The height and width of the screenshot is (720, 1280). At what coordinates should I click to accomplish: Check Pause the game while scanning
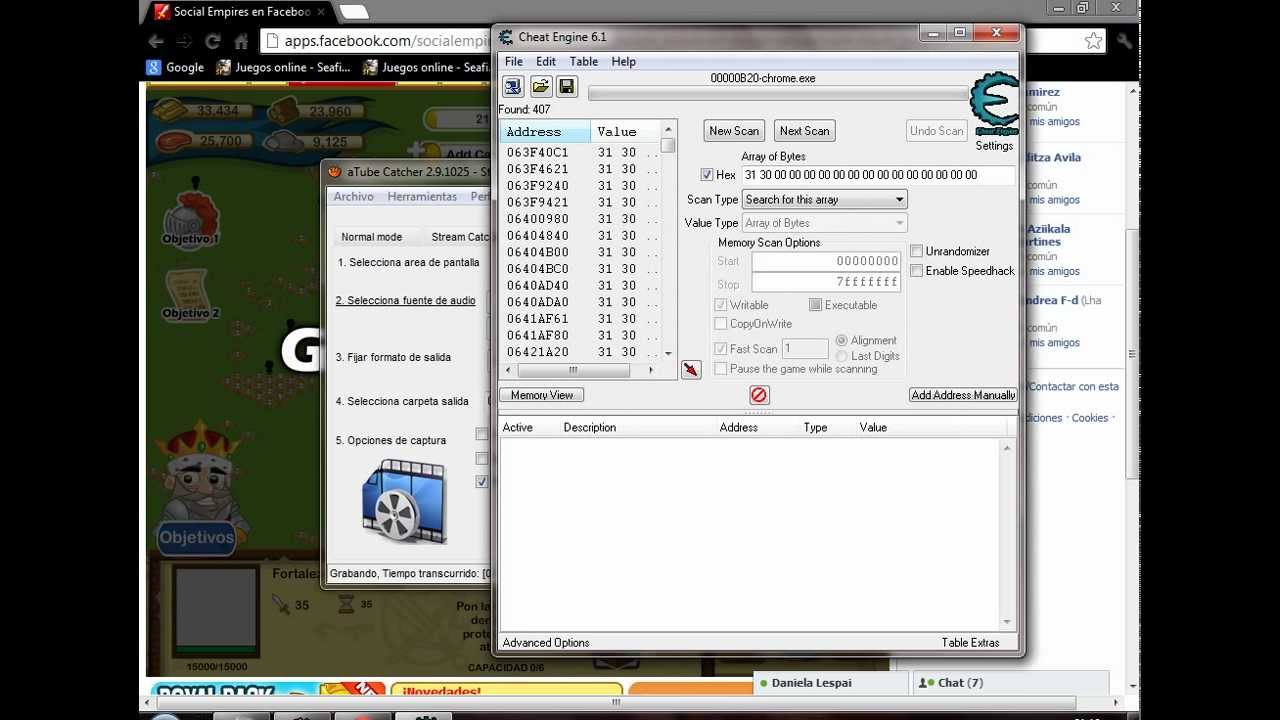coord(720,369)
